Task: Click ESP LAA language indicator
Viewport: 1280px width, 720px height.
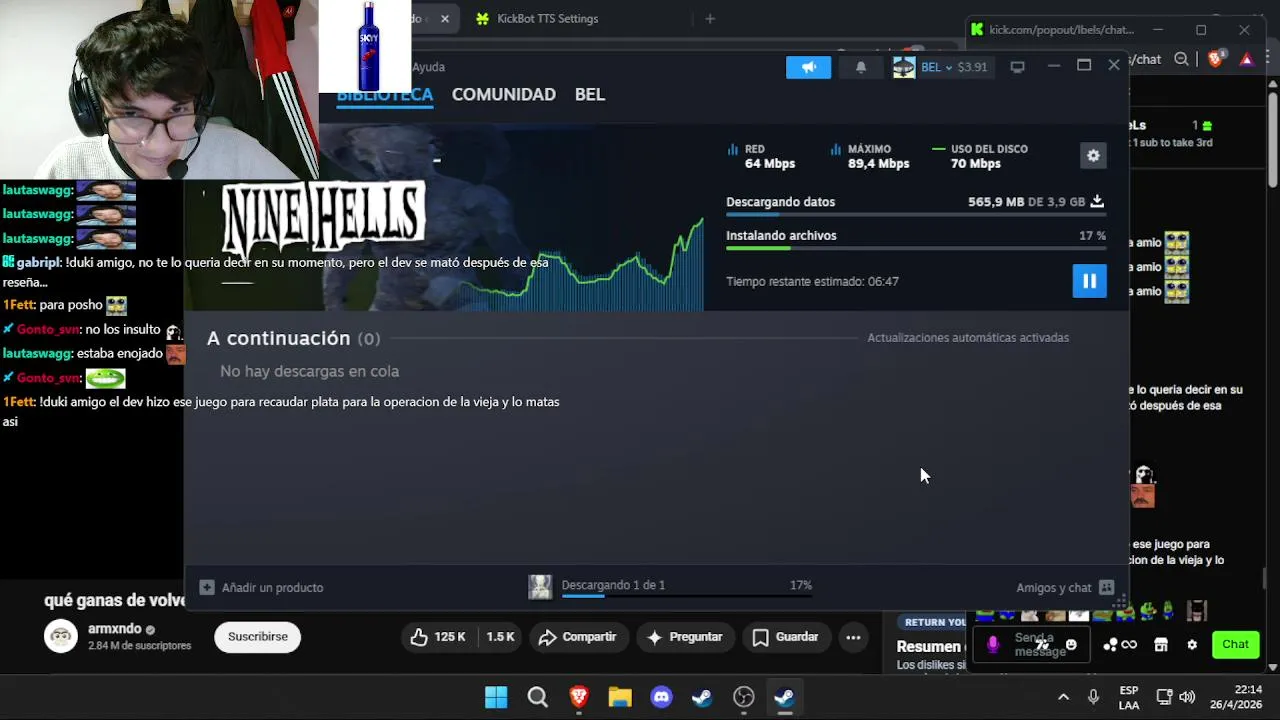Action: [1129, 697]
